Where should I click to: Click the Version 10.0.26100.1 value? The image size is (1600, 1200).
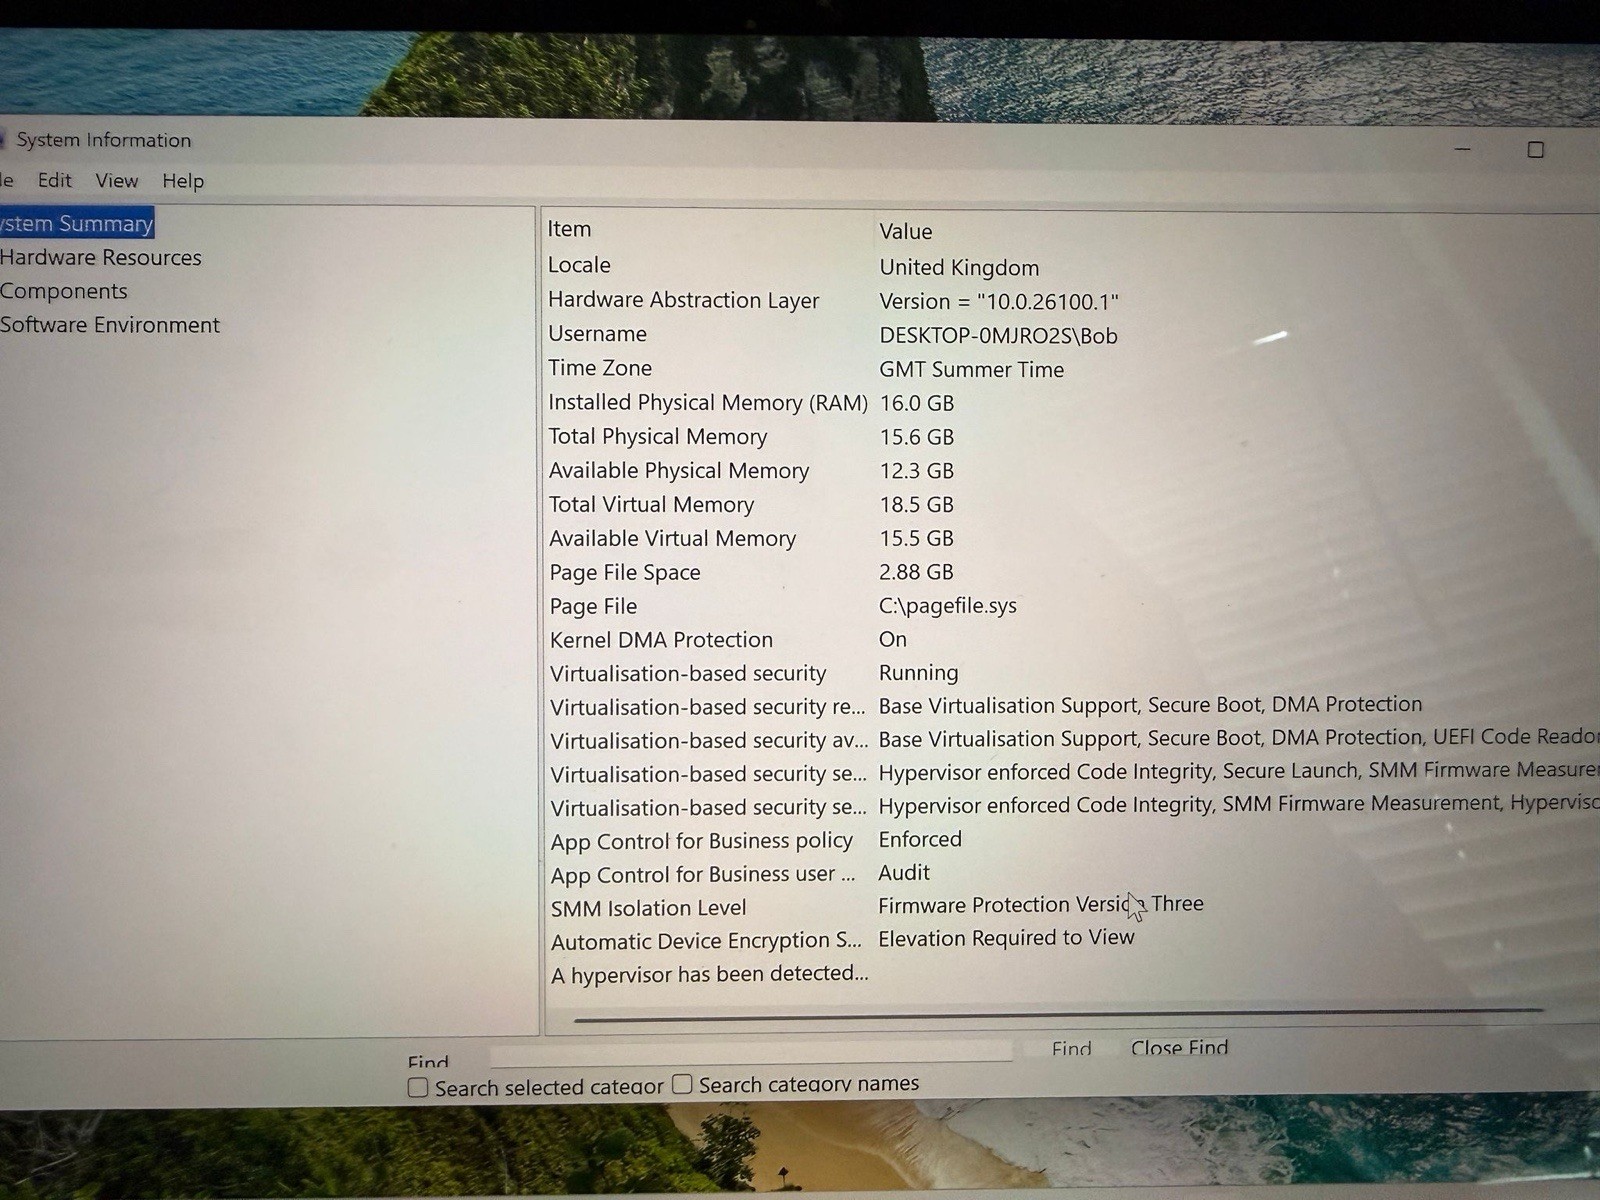point(999,301)
